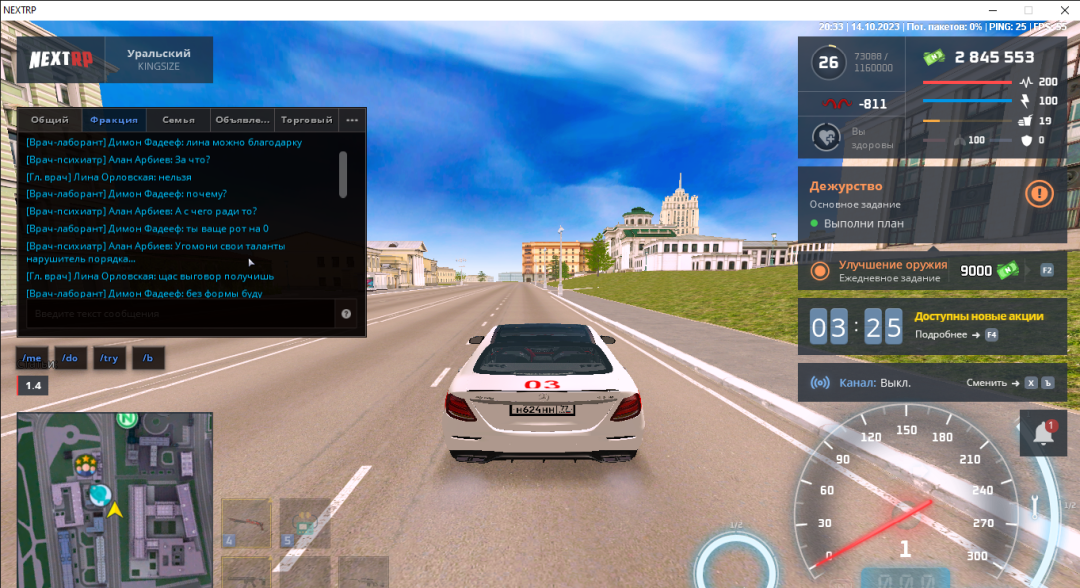Click the F4 key hint for promotions
This screenshot has width=1080, height=588.
tap(991, 335)
